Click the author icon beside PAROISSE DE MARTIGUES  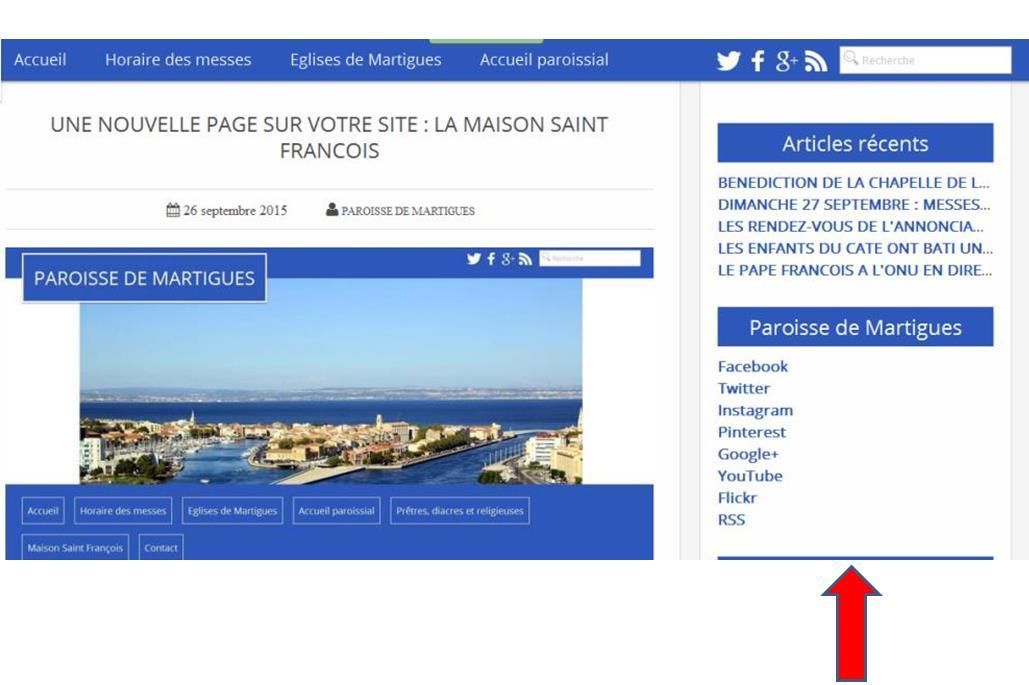pos(332,210)
